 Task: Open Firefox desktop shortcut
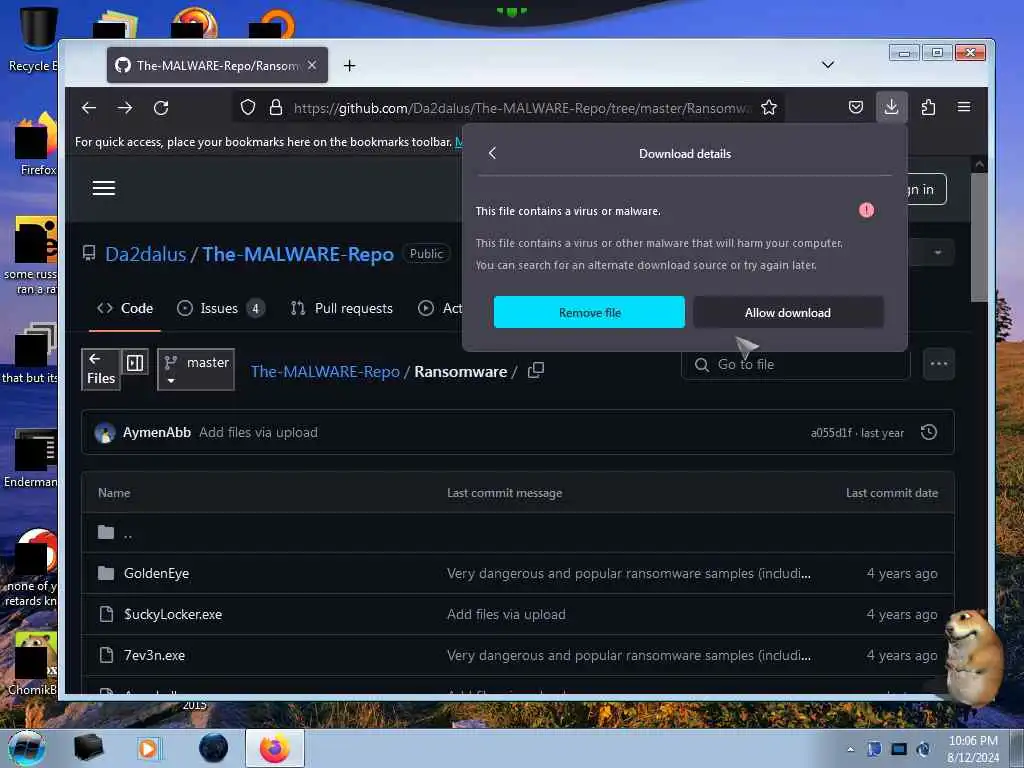point(36,144)
